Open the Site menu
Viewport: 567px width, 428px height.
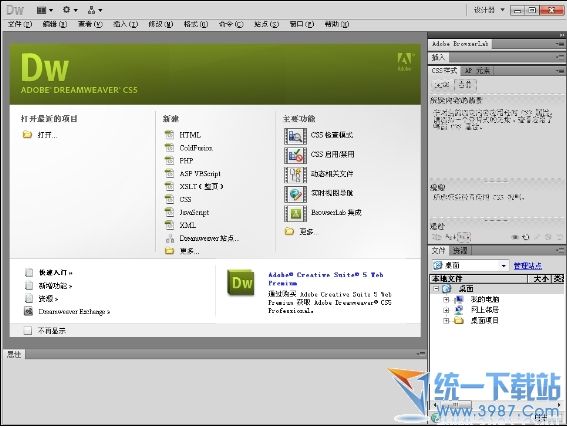[267, 24]
